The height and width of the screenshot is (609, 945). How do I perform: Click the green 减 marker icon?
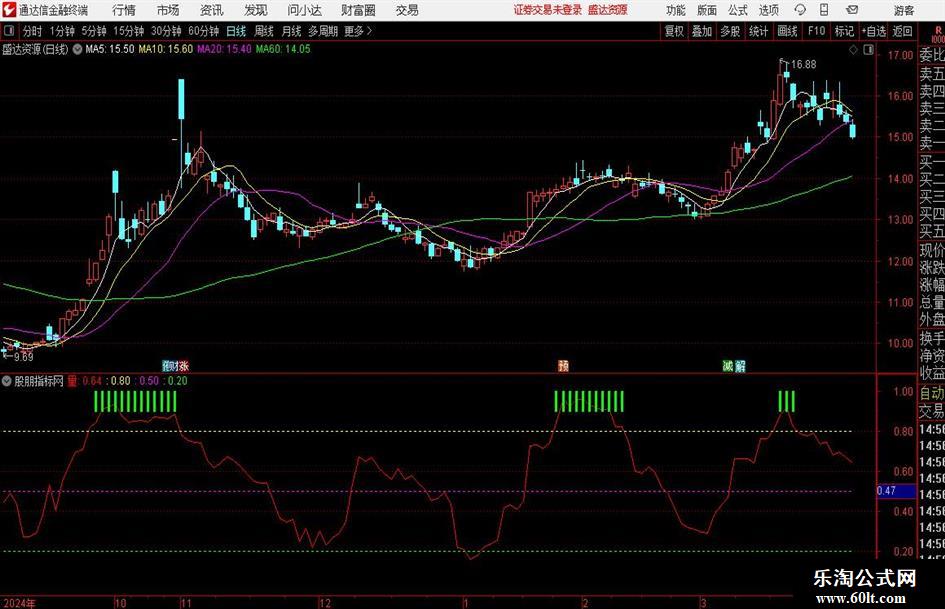coord(728,365)
